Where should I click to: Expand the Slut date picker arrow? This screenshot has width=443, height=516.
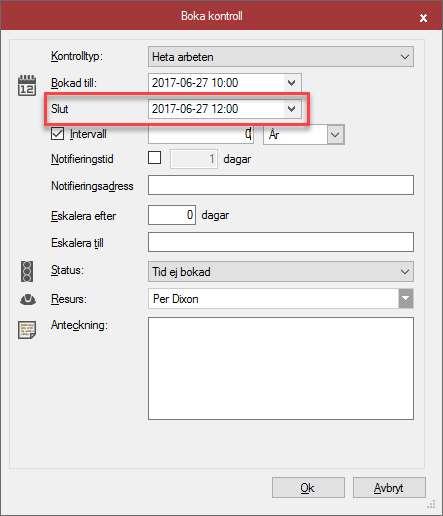(291, 109)
